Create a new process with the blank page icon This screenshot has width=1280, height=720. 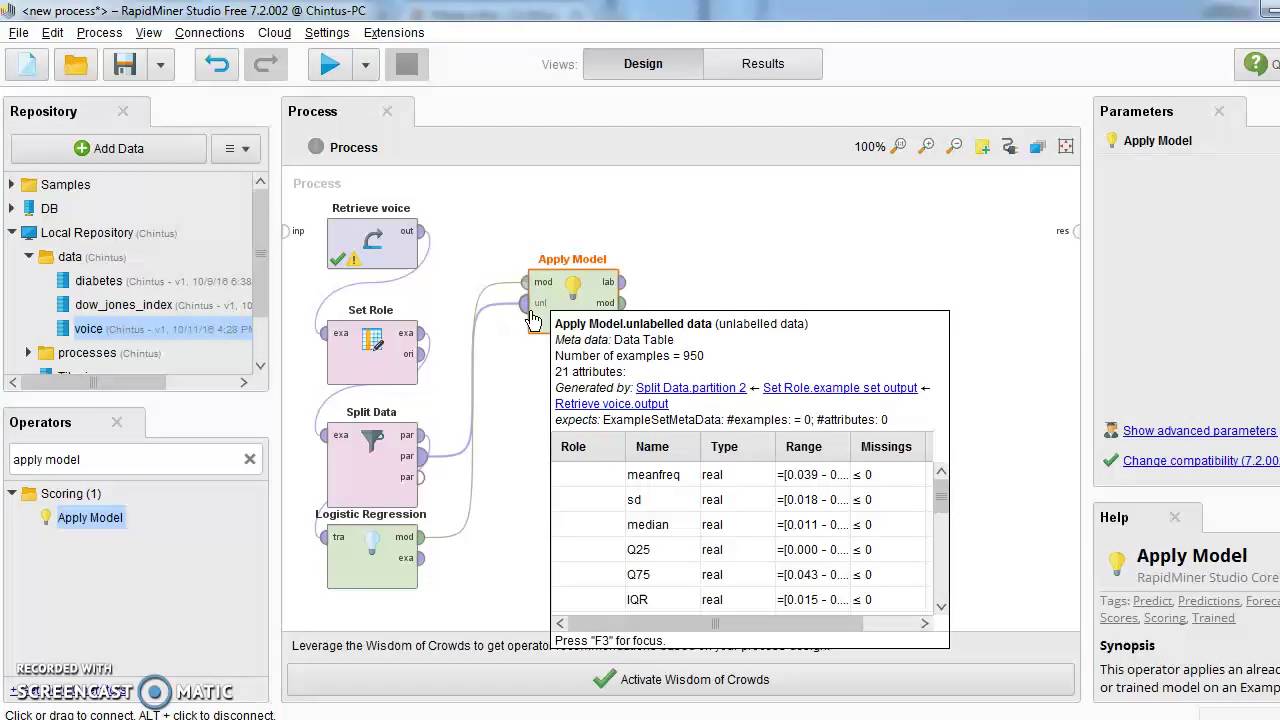[x=28, y=65]
